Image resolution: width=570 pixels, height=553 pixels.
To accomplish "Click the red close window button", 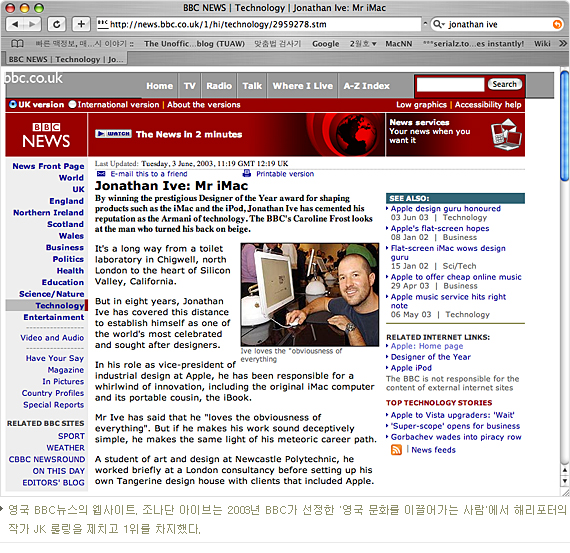I will [11, 8].
